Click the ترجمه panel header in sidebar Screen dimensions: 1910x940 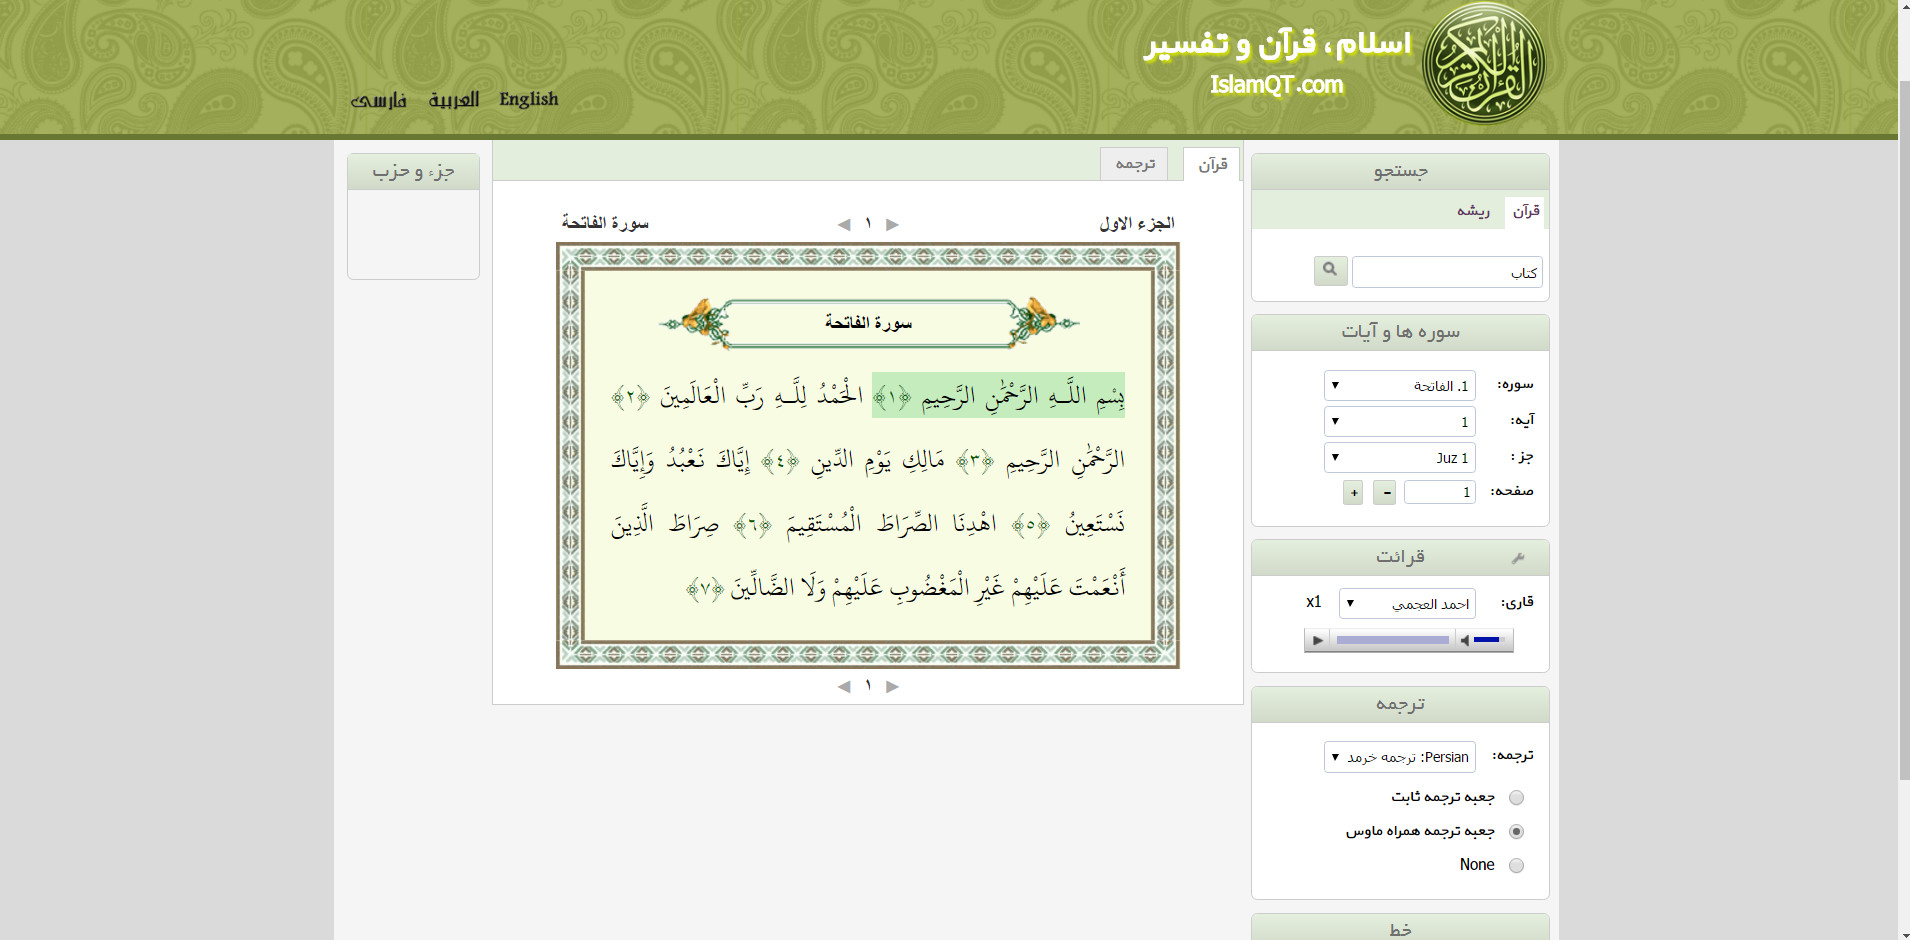tap(1400, 705)
